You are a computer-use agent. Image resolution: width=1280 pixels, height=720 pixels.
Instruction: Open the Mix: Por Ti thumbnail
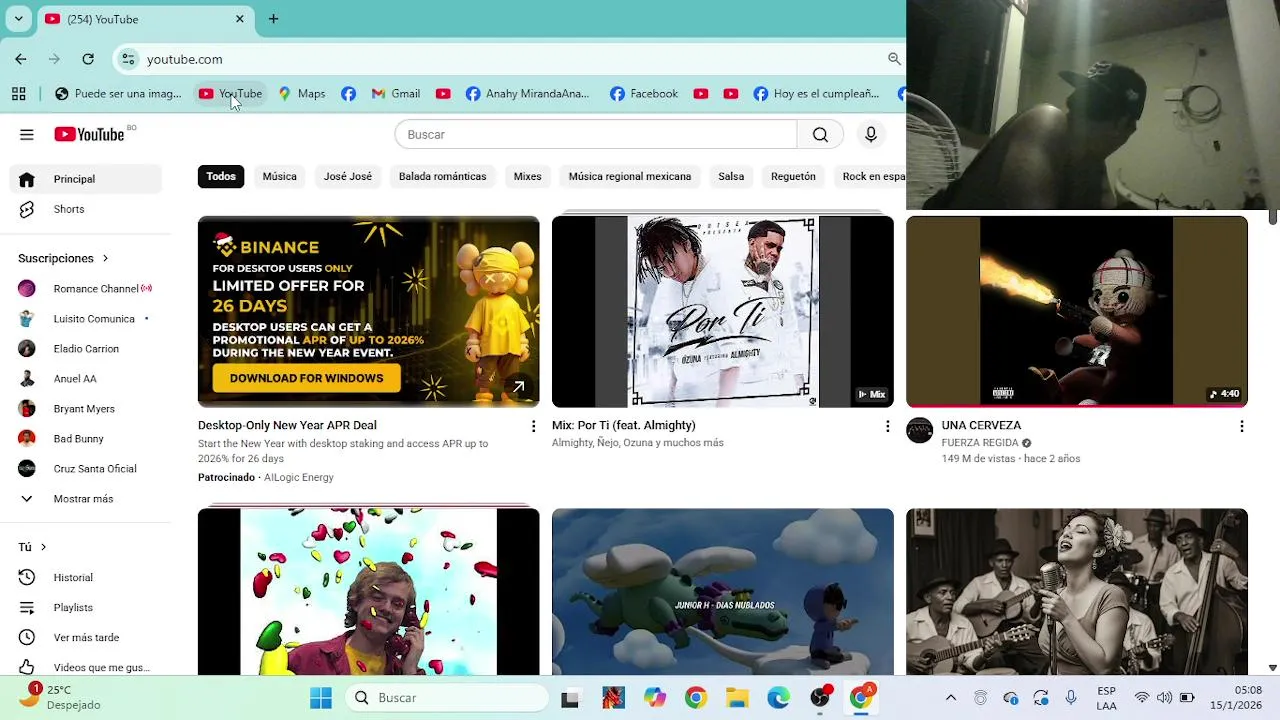(723, 312)
